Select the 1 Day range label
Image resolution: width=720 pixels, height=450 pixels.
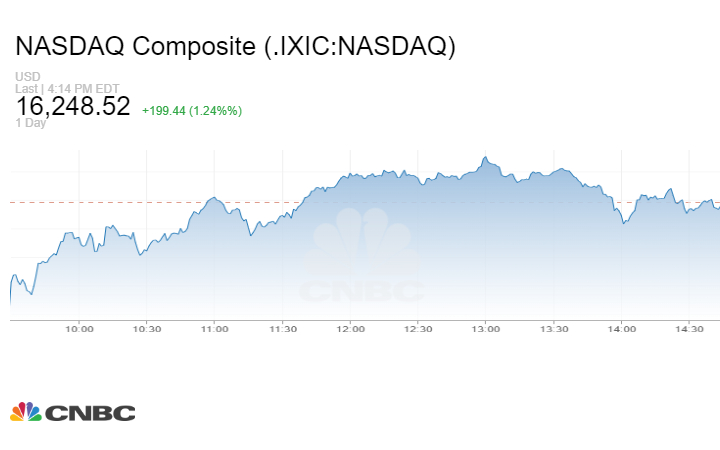tap(32, 123)
